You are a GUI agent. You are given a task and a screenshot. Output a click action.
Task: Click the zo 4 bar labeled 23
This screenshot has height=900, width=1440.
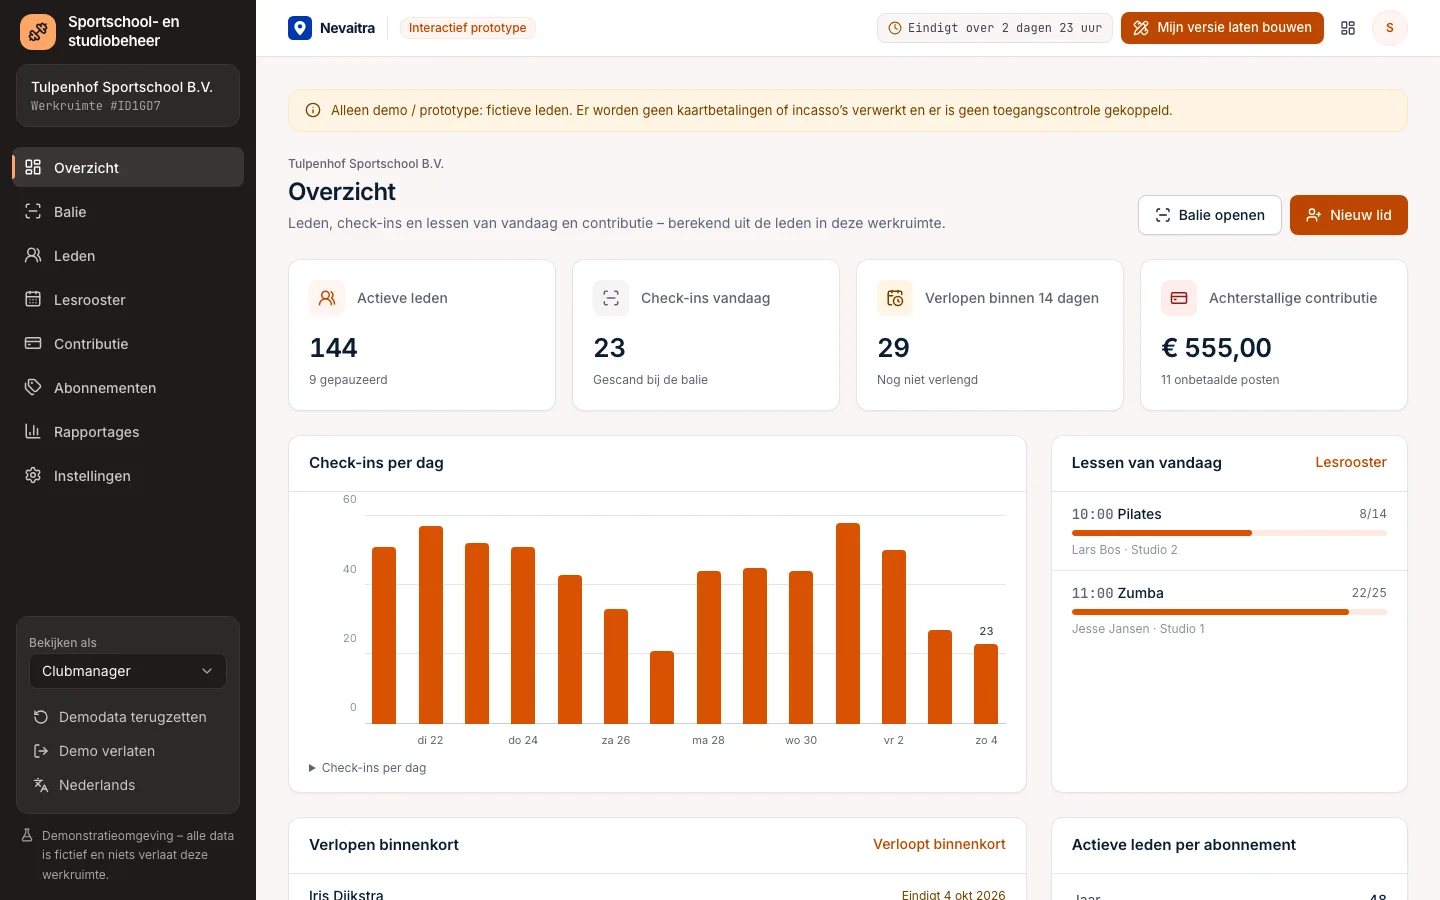pyautogui.click(x=986, y=683)
